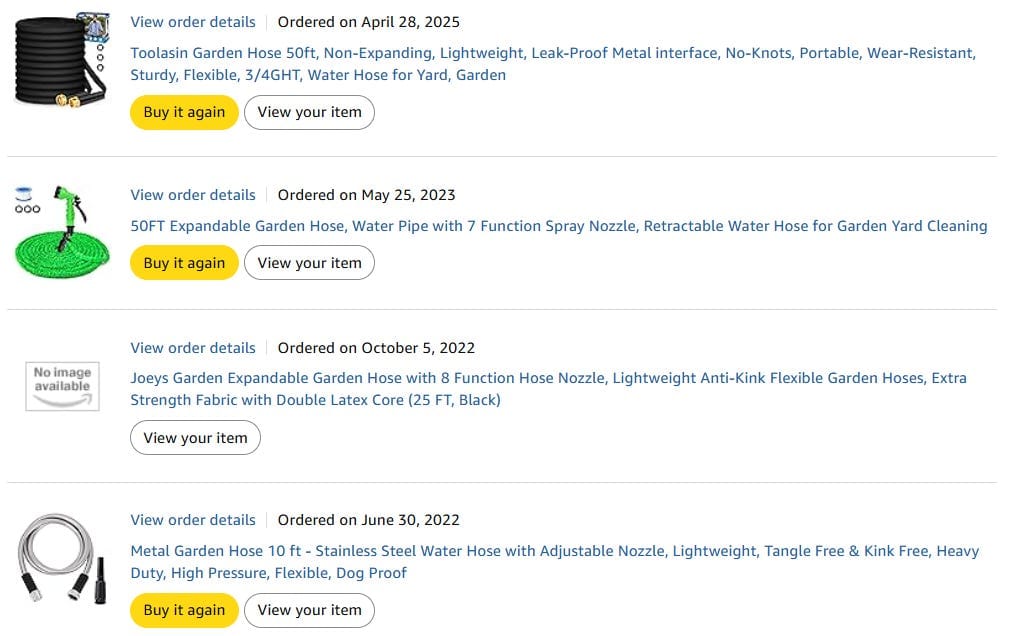Buy the Toolasin Garden Hose again
1023x636 pixels.
(185, 113)
